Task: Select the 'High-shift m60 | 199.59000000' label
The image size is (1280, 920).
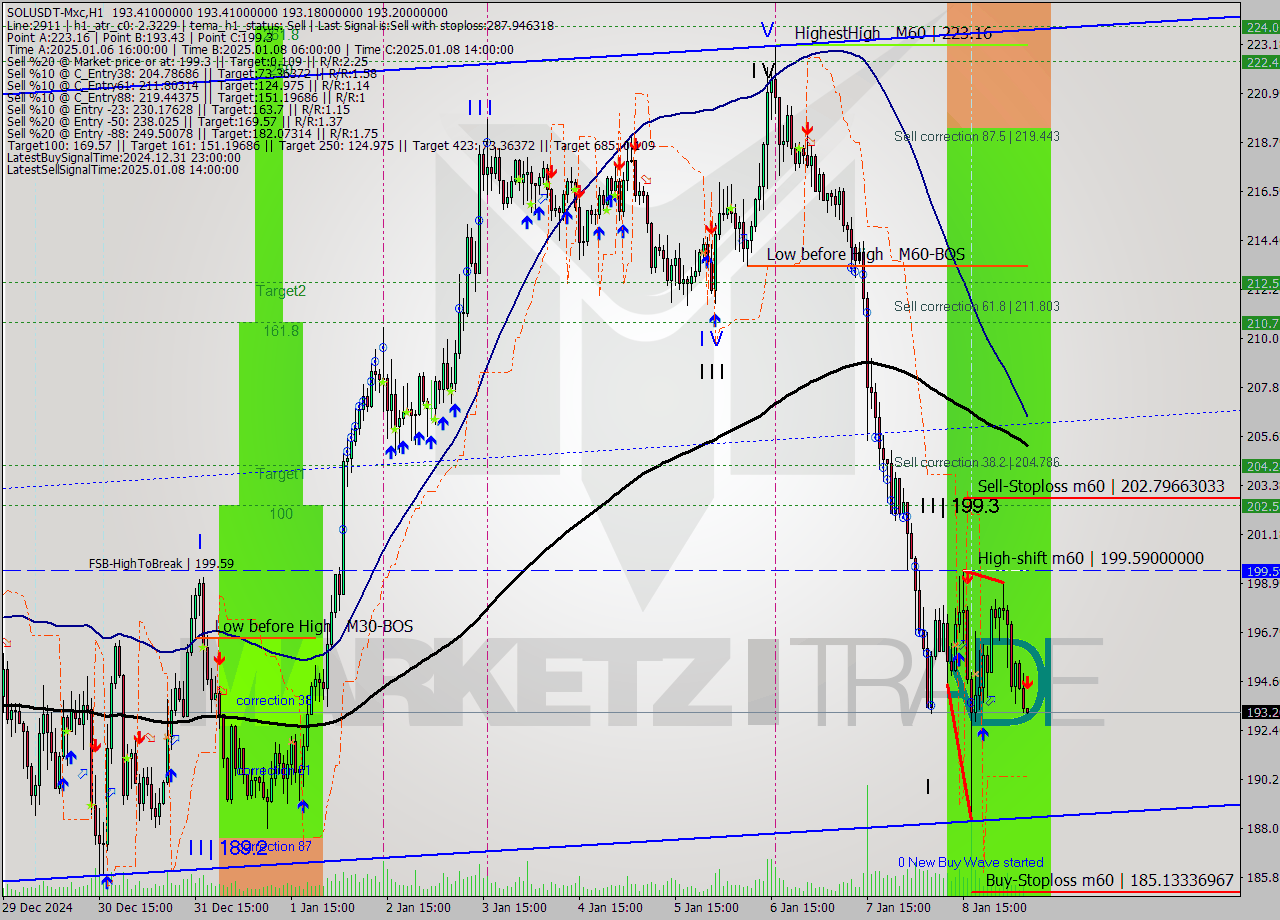Action: 1091,558
